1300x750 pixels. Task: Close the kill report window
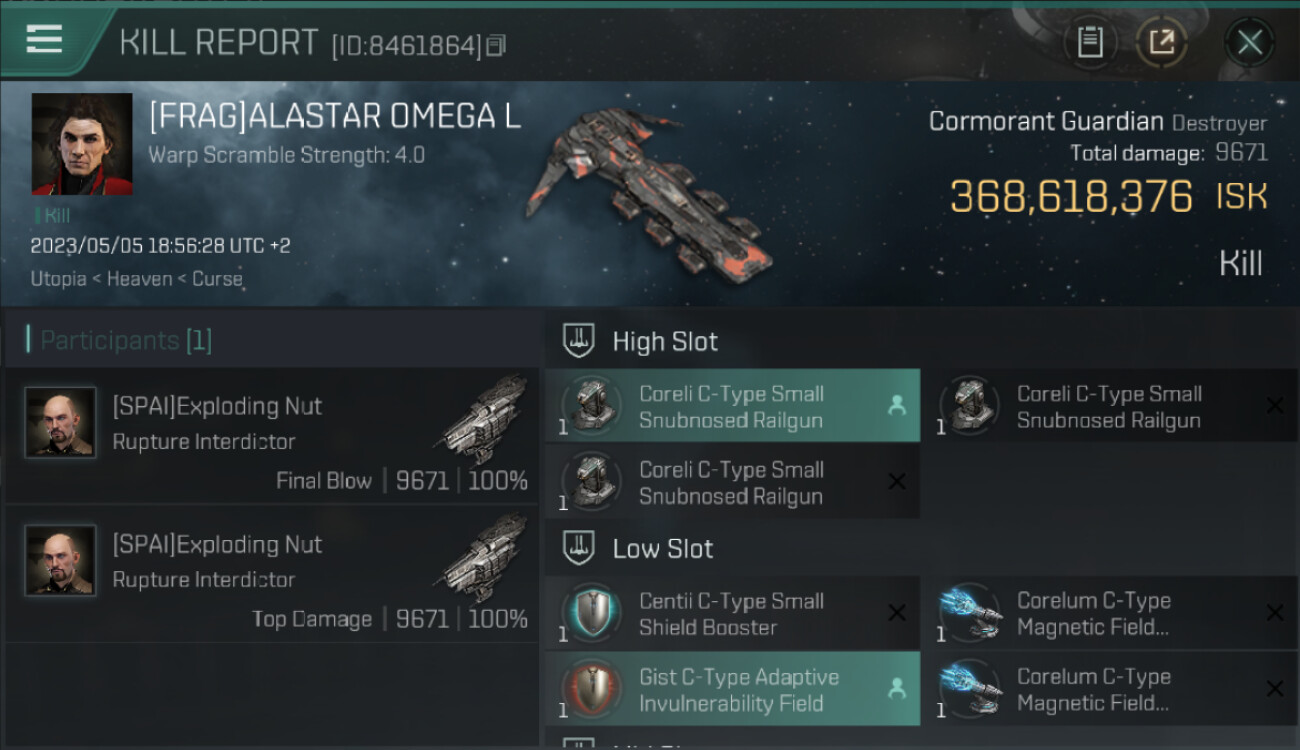point(1249,42)
